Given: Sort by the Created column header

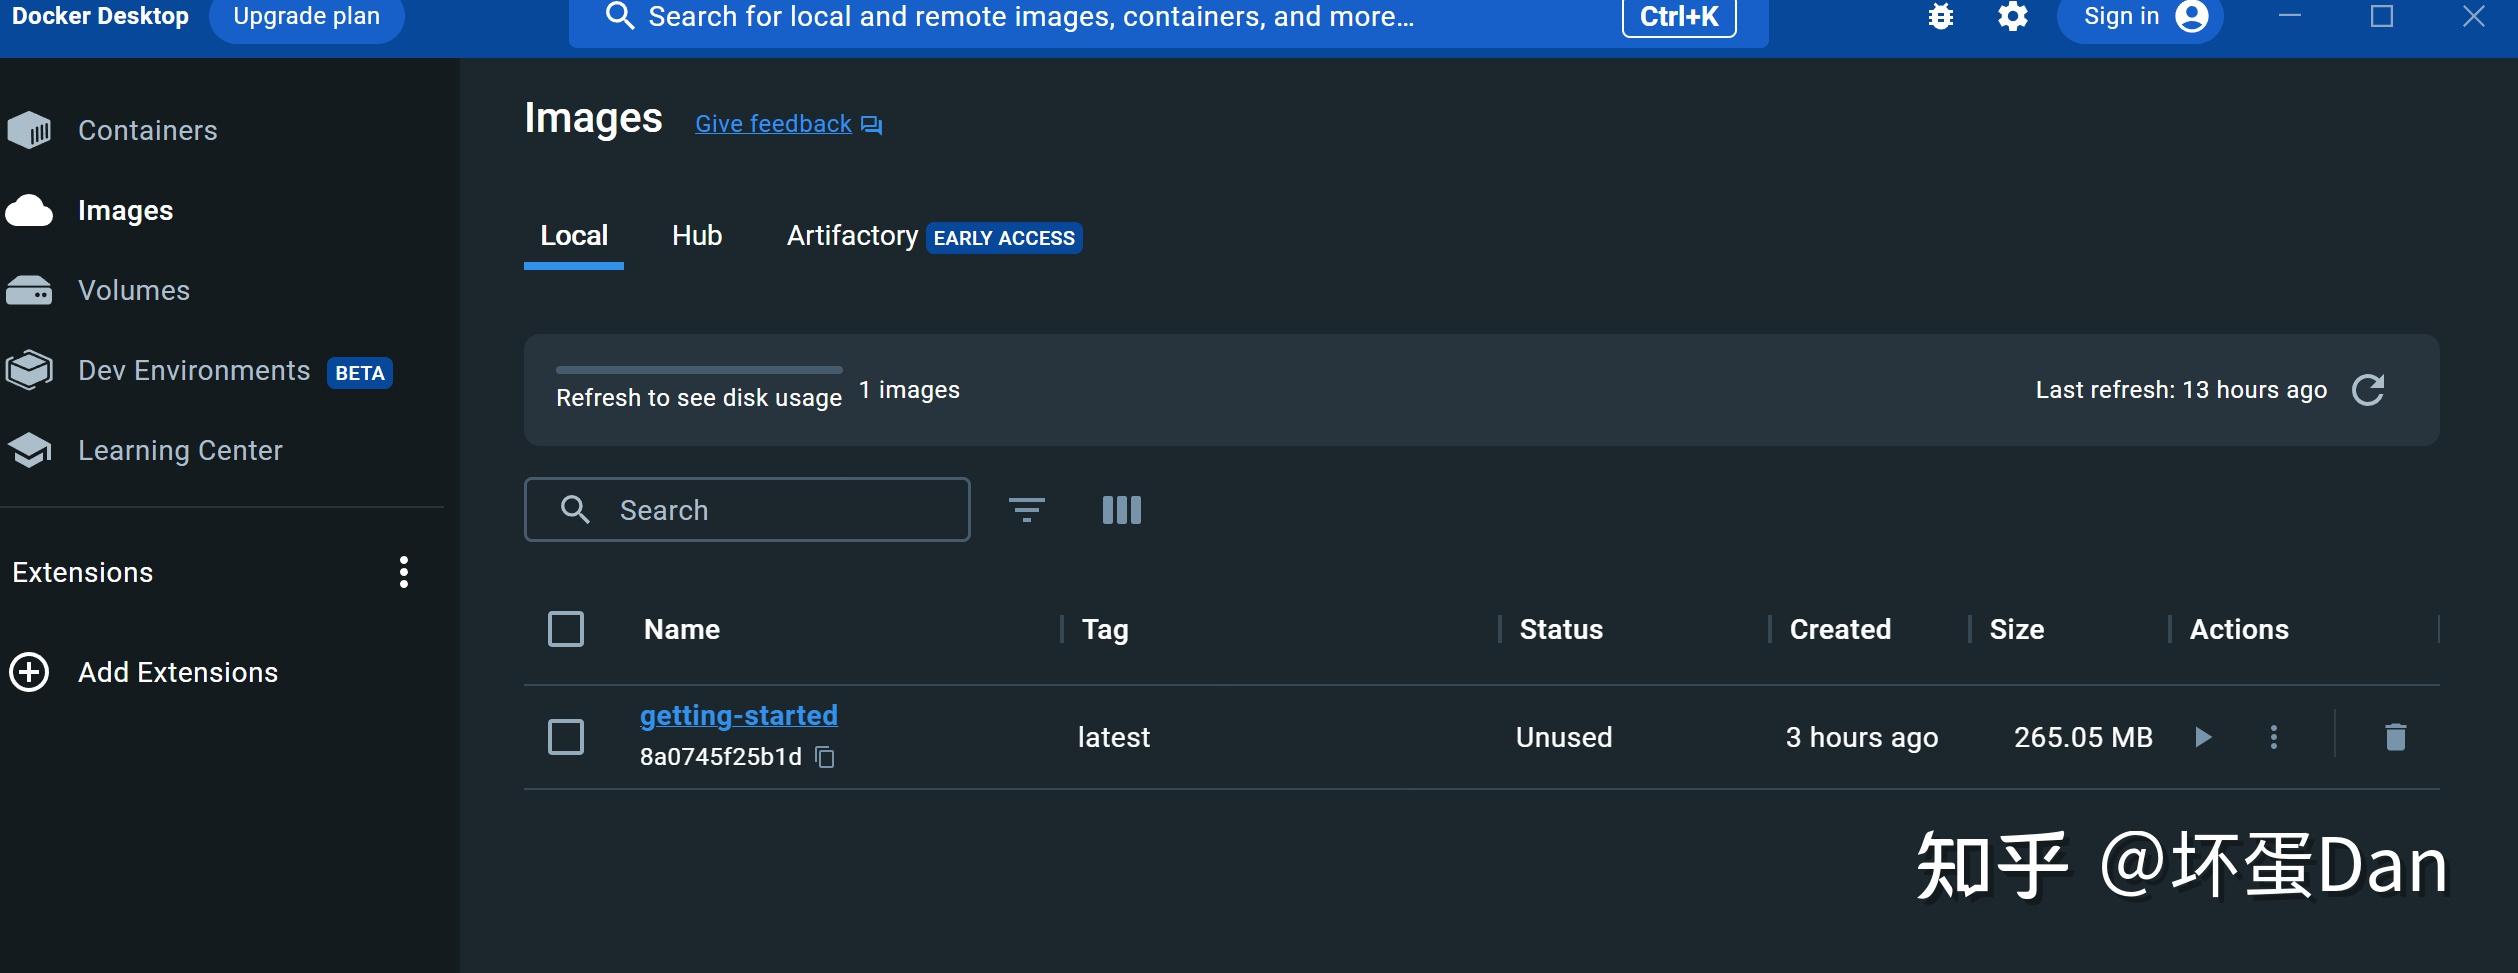Looking at the screenshot, I should pos(1840,629).
